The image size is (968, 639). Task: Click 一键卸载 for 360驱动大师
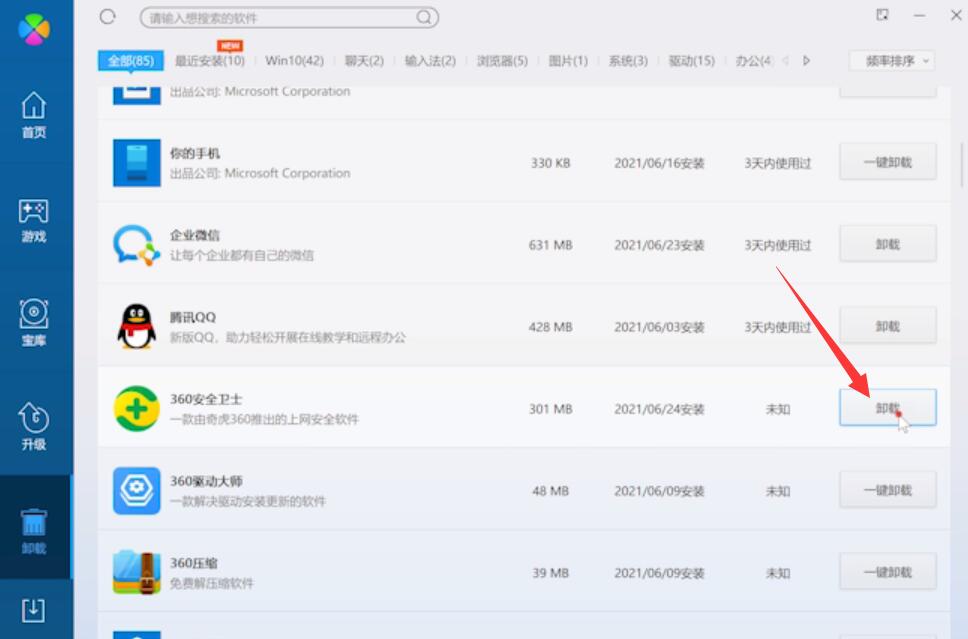[887, 490]
